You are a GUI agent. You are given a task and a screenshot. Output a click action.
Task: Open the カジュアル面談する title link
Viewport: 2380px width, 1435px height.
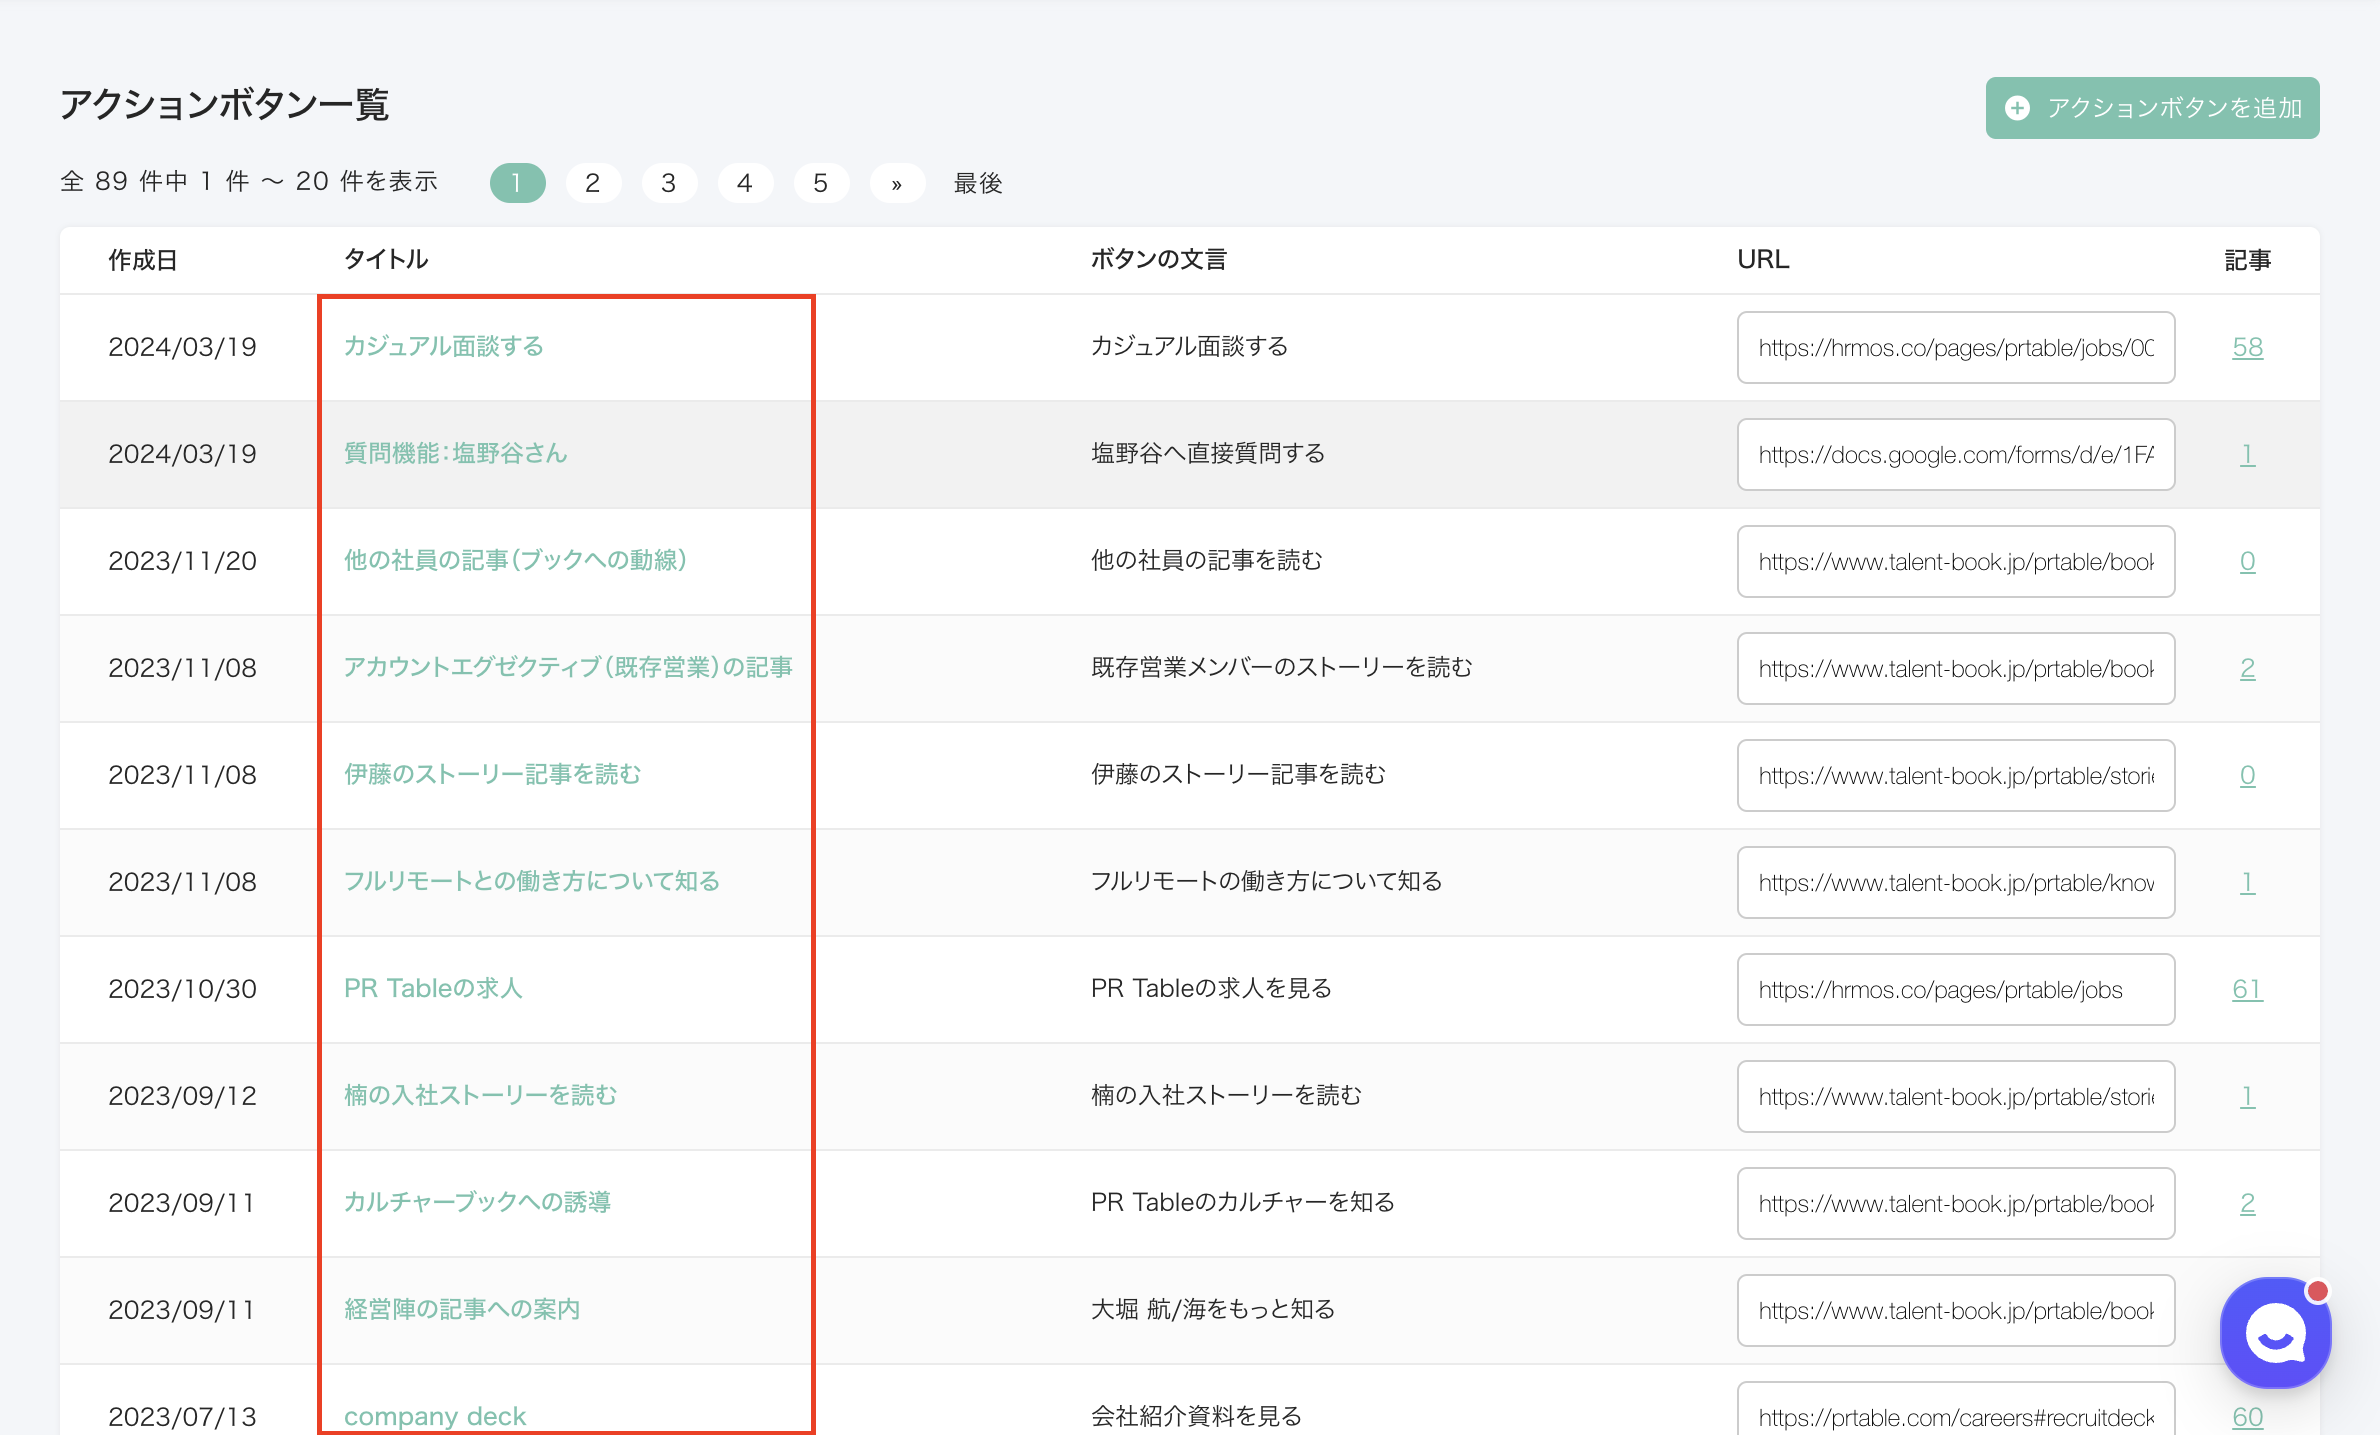click(443, 346)
